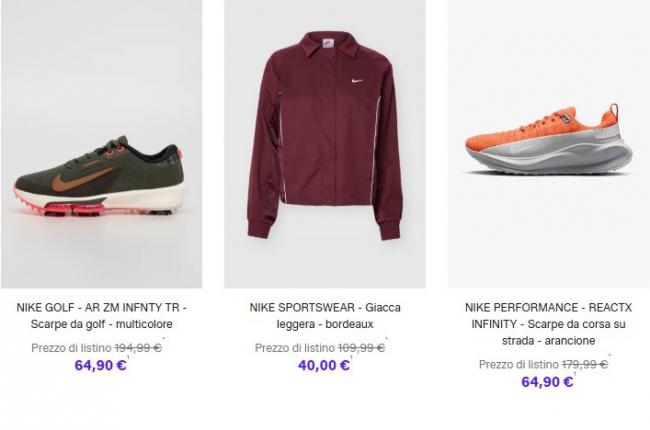
Task: Click the Prezzo di listino label under the jacket
Action: (295, 348)
